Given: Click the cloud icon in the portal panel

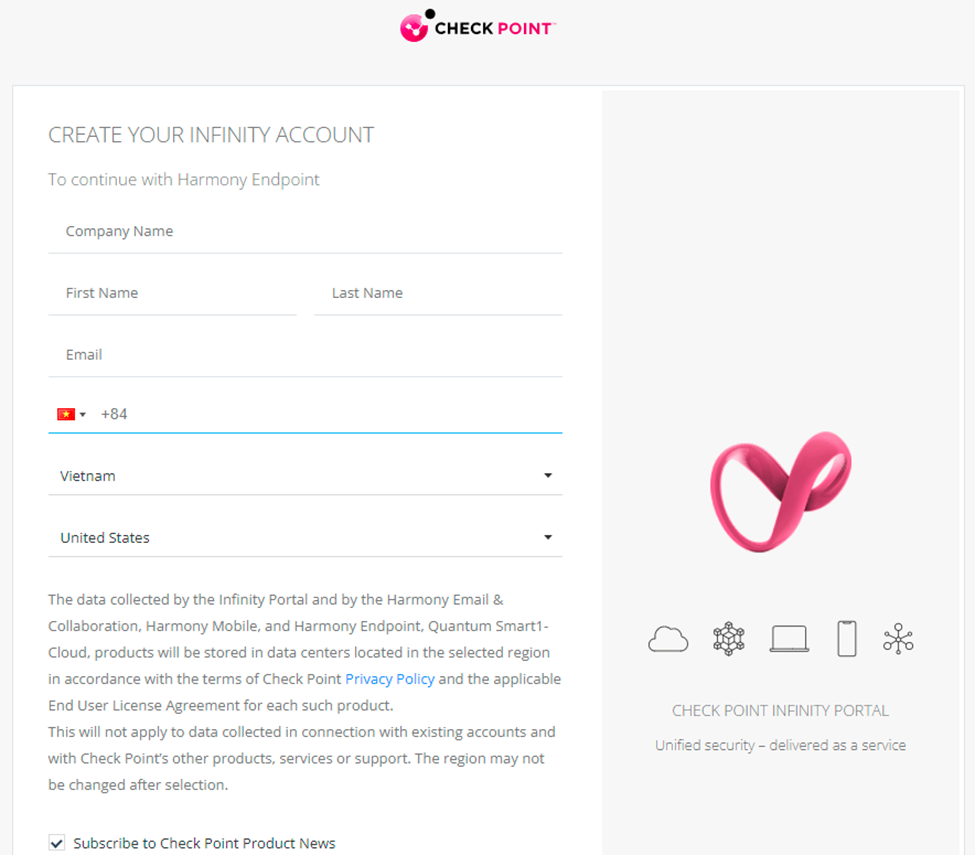Looking at the screenshot, I should [x=668, y=639].
